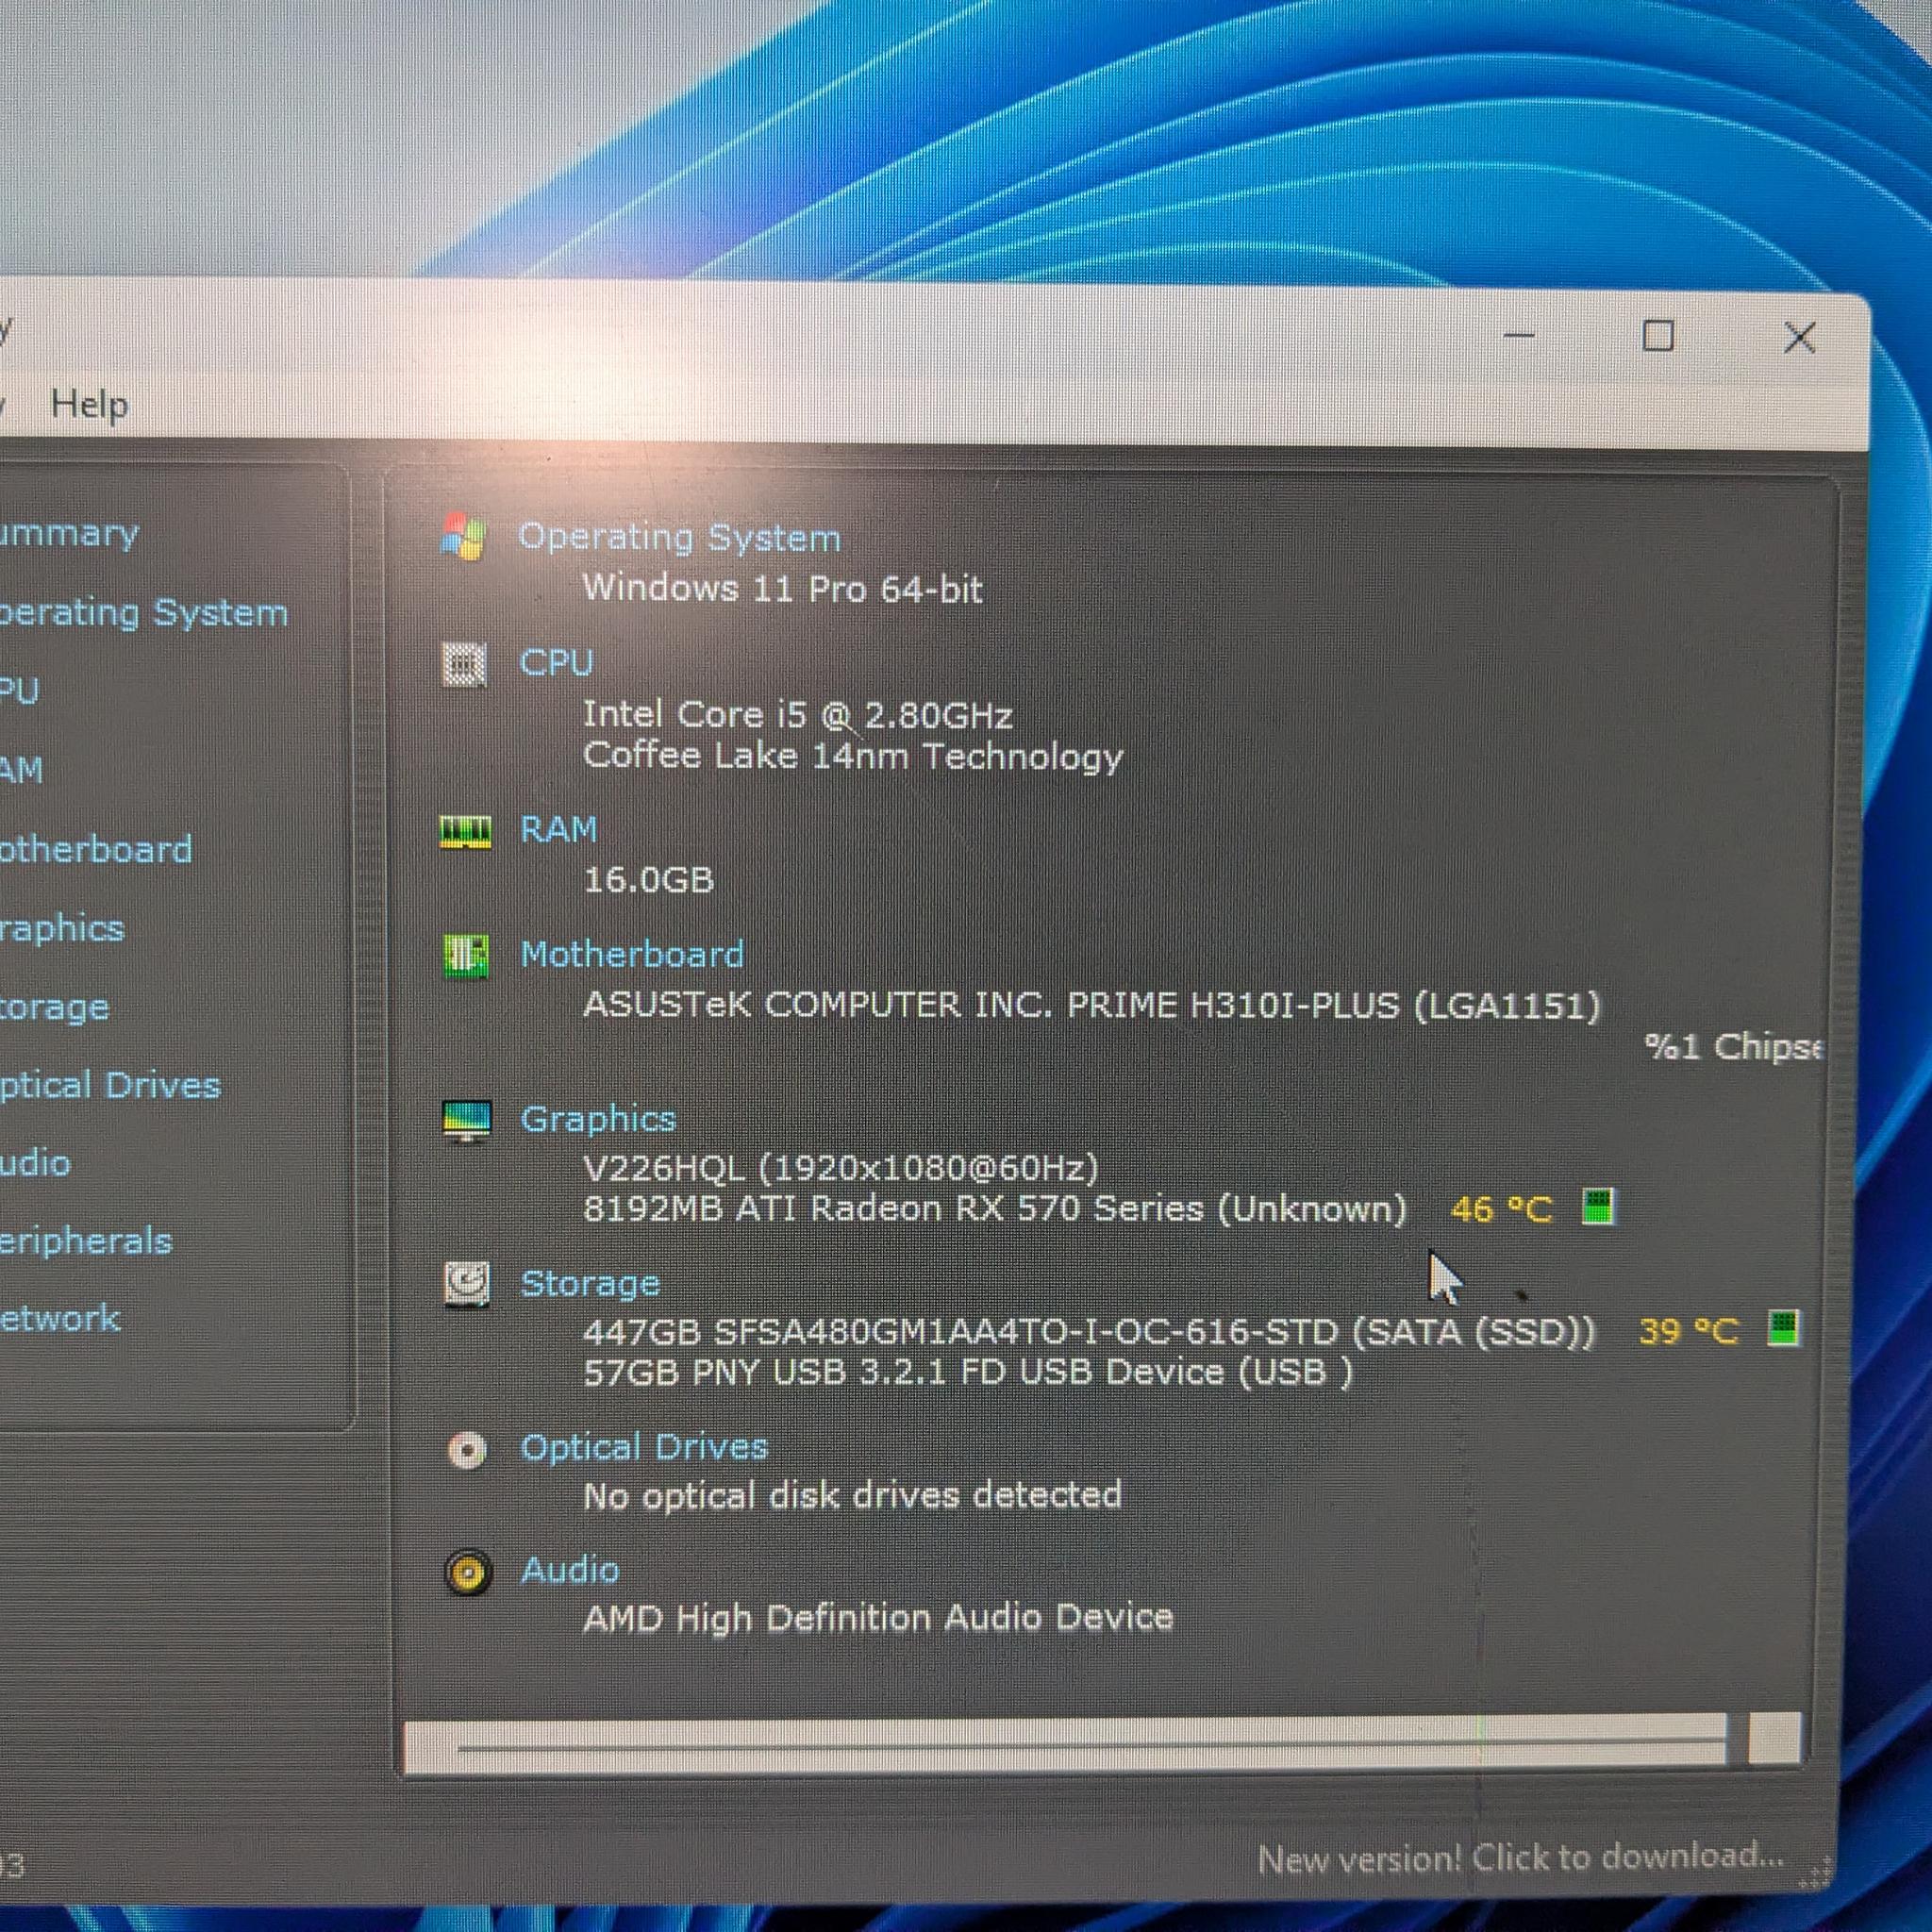This screenshot has height=1932, width=1932.
Task: Open the RAM heading link in summary panel
Action: tap(558, 829)
